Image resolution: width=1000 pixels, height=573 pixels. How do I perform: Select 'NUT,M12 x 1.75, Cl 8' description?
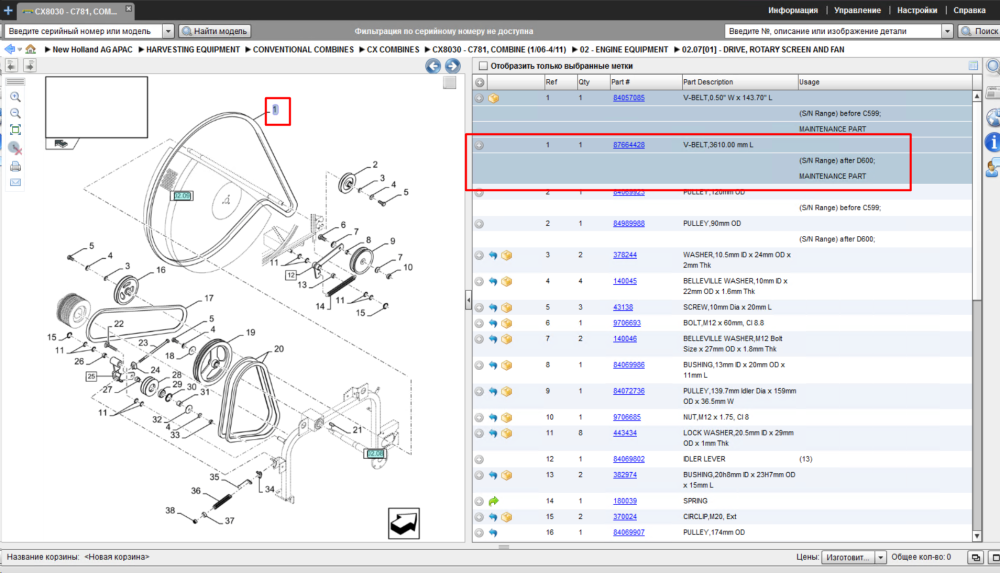coord(716,417)
